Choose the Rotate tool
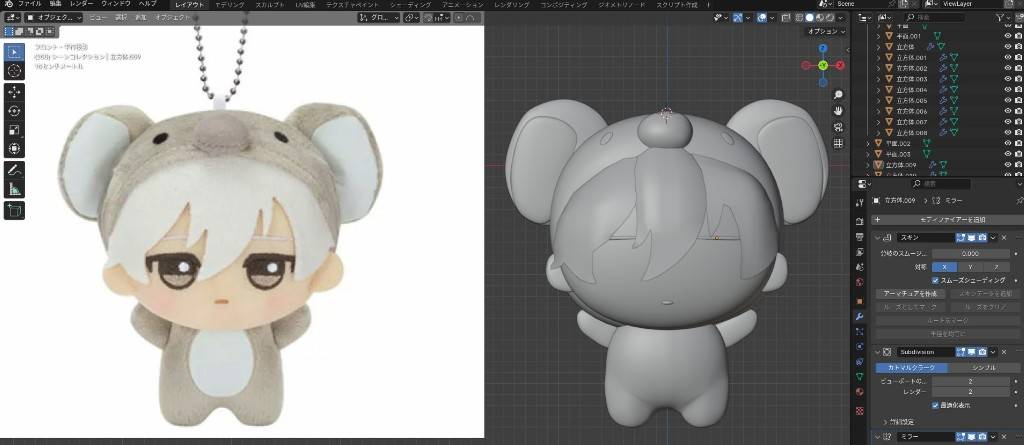Viewport: 1024px width, 445px height. tap(15, 111)
